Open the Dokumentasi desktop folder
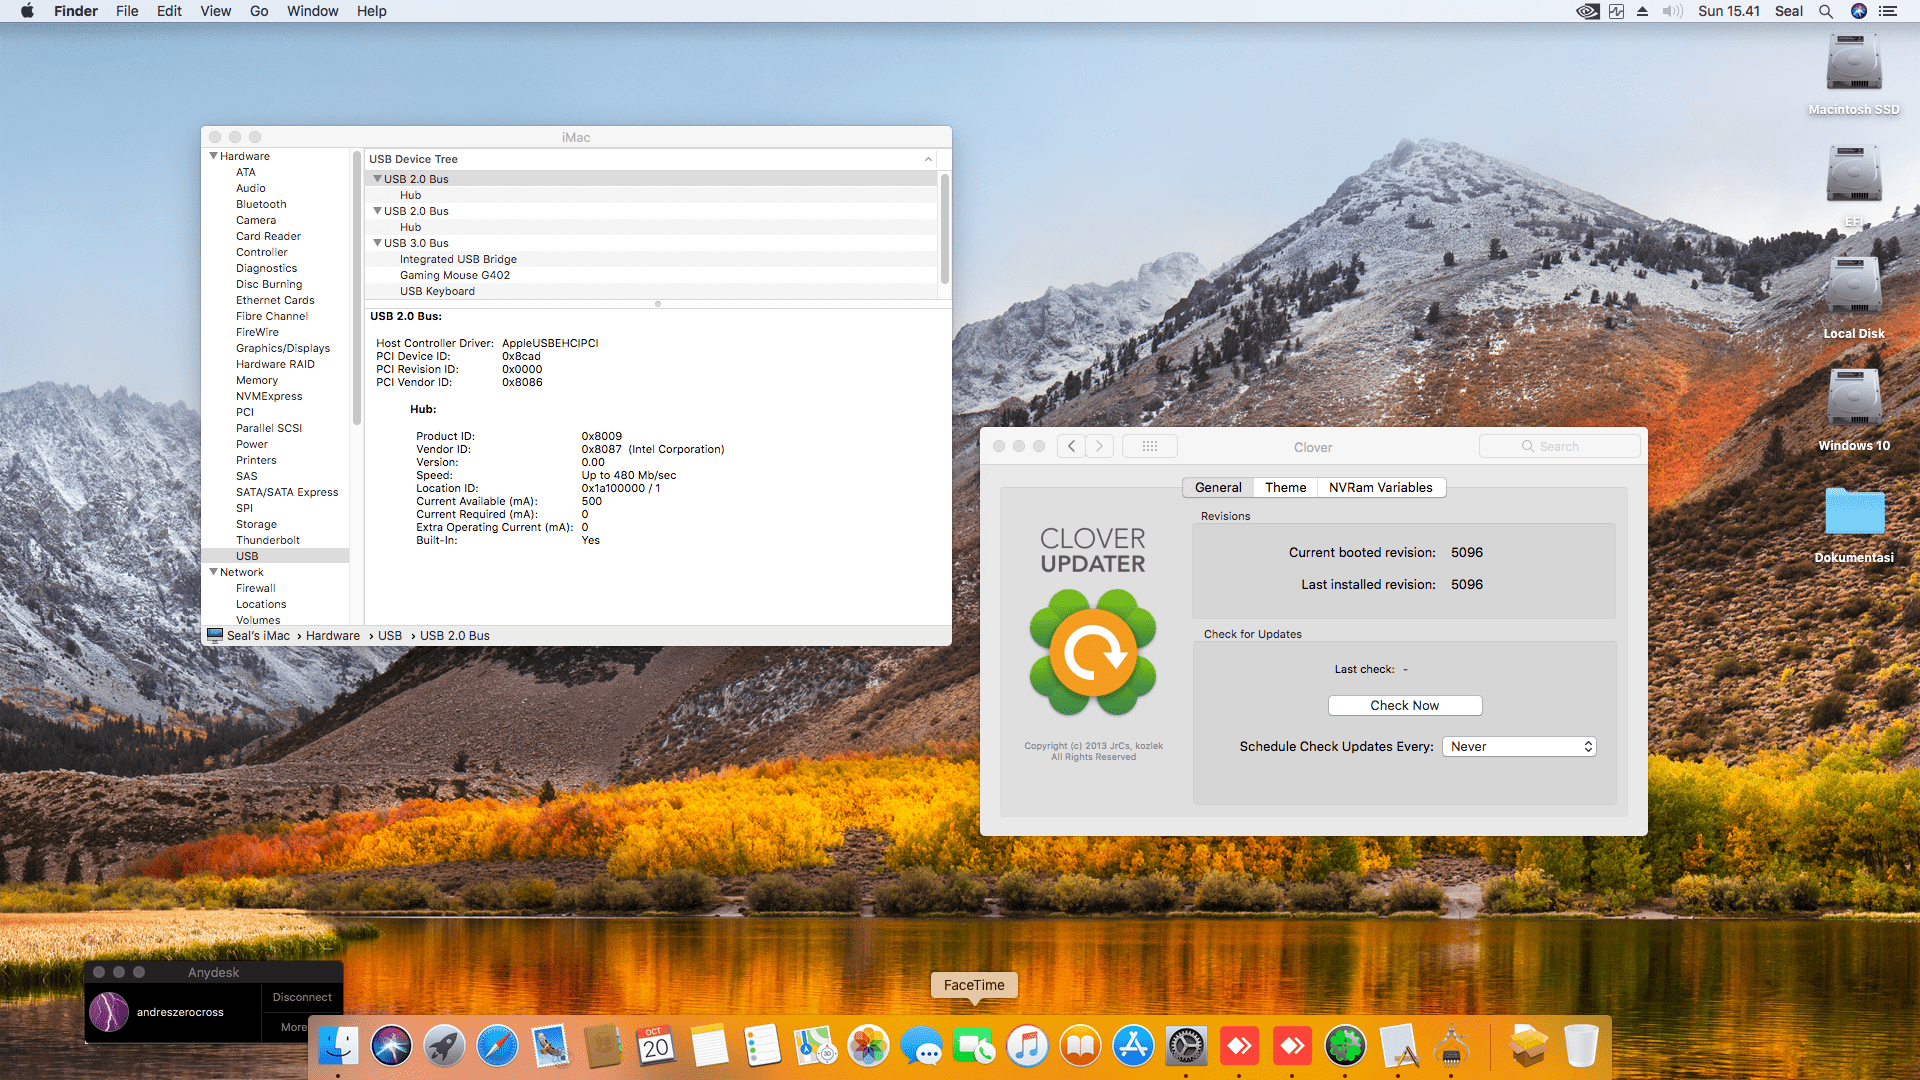 (x=1854, y=513)
